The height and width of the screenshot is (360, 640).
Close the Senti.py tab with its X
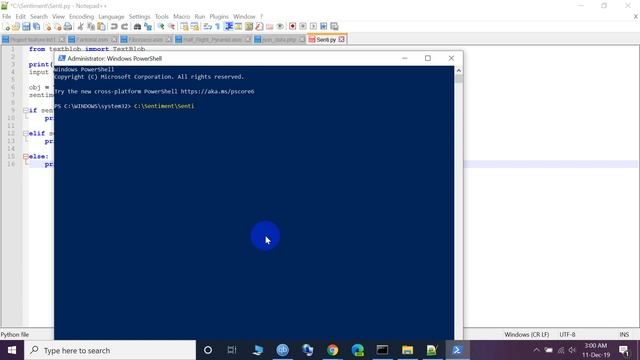point(342,40)
